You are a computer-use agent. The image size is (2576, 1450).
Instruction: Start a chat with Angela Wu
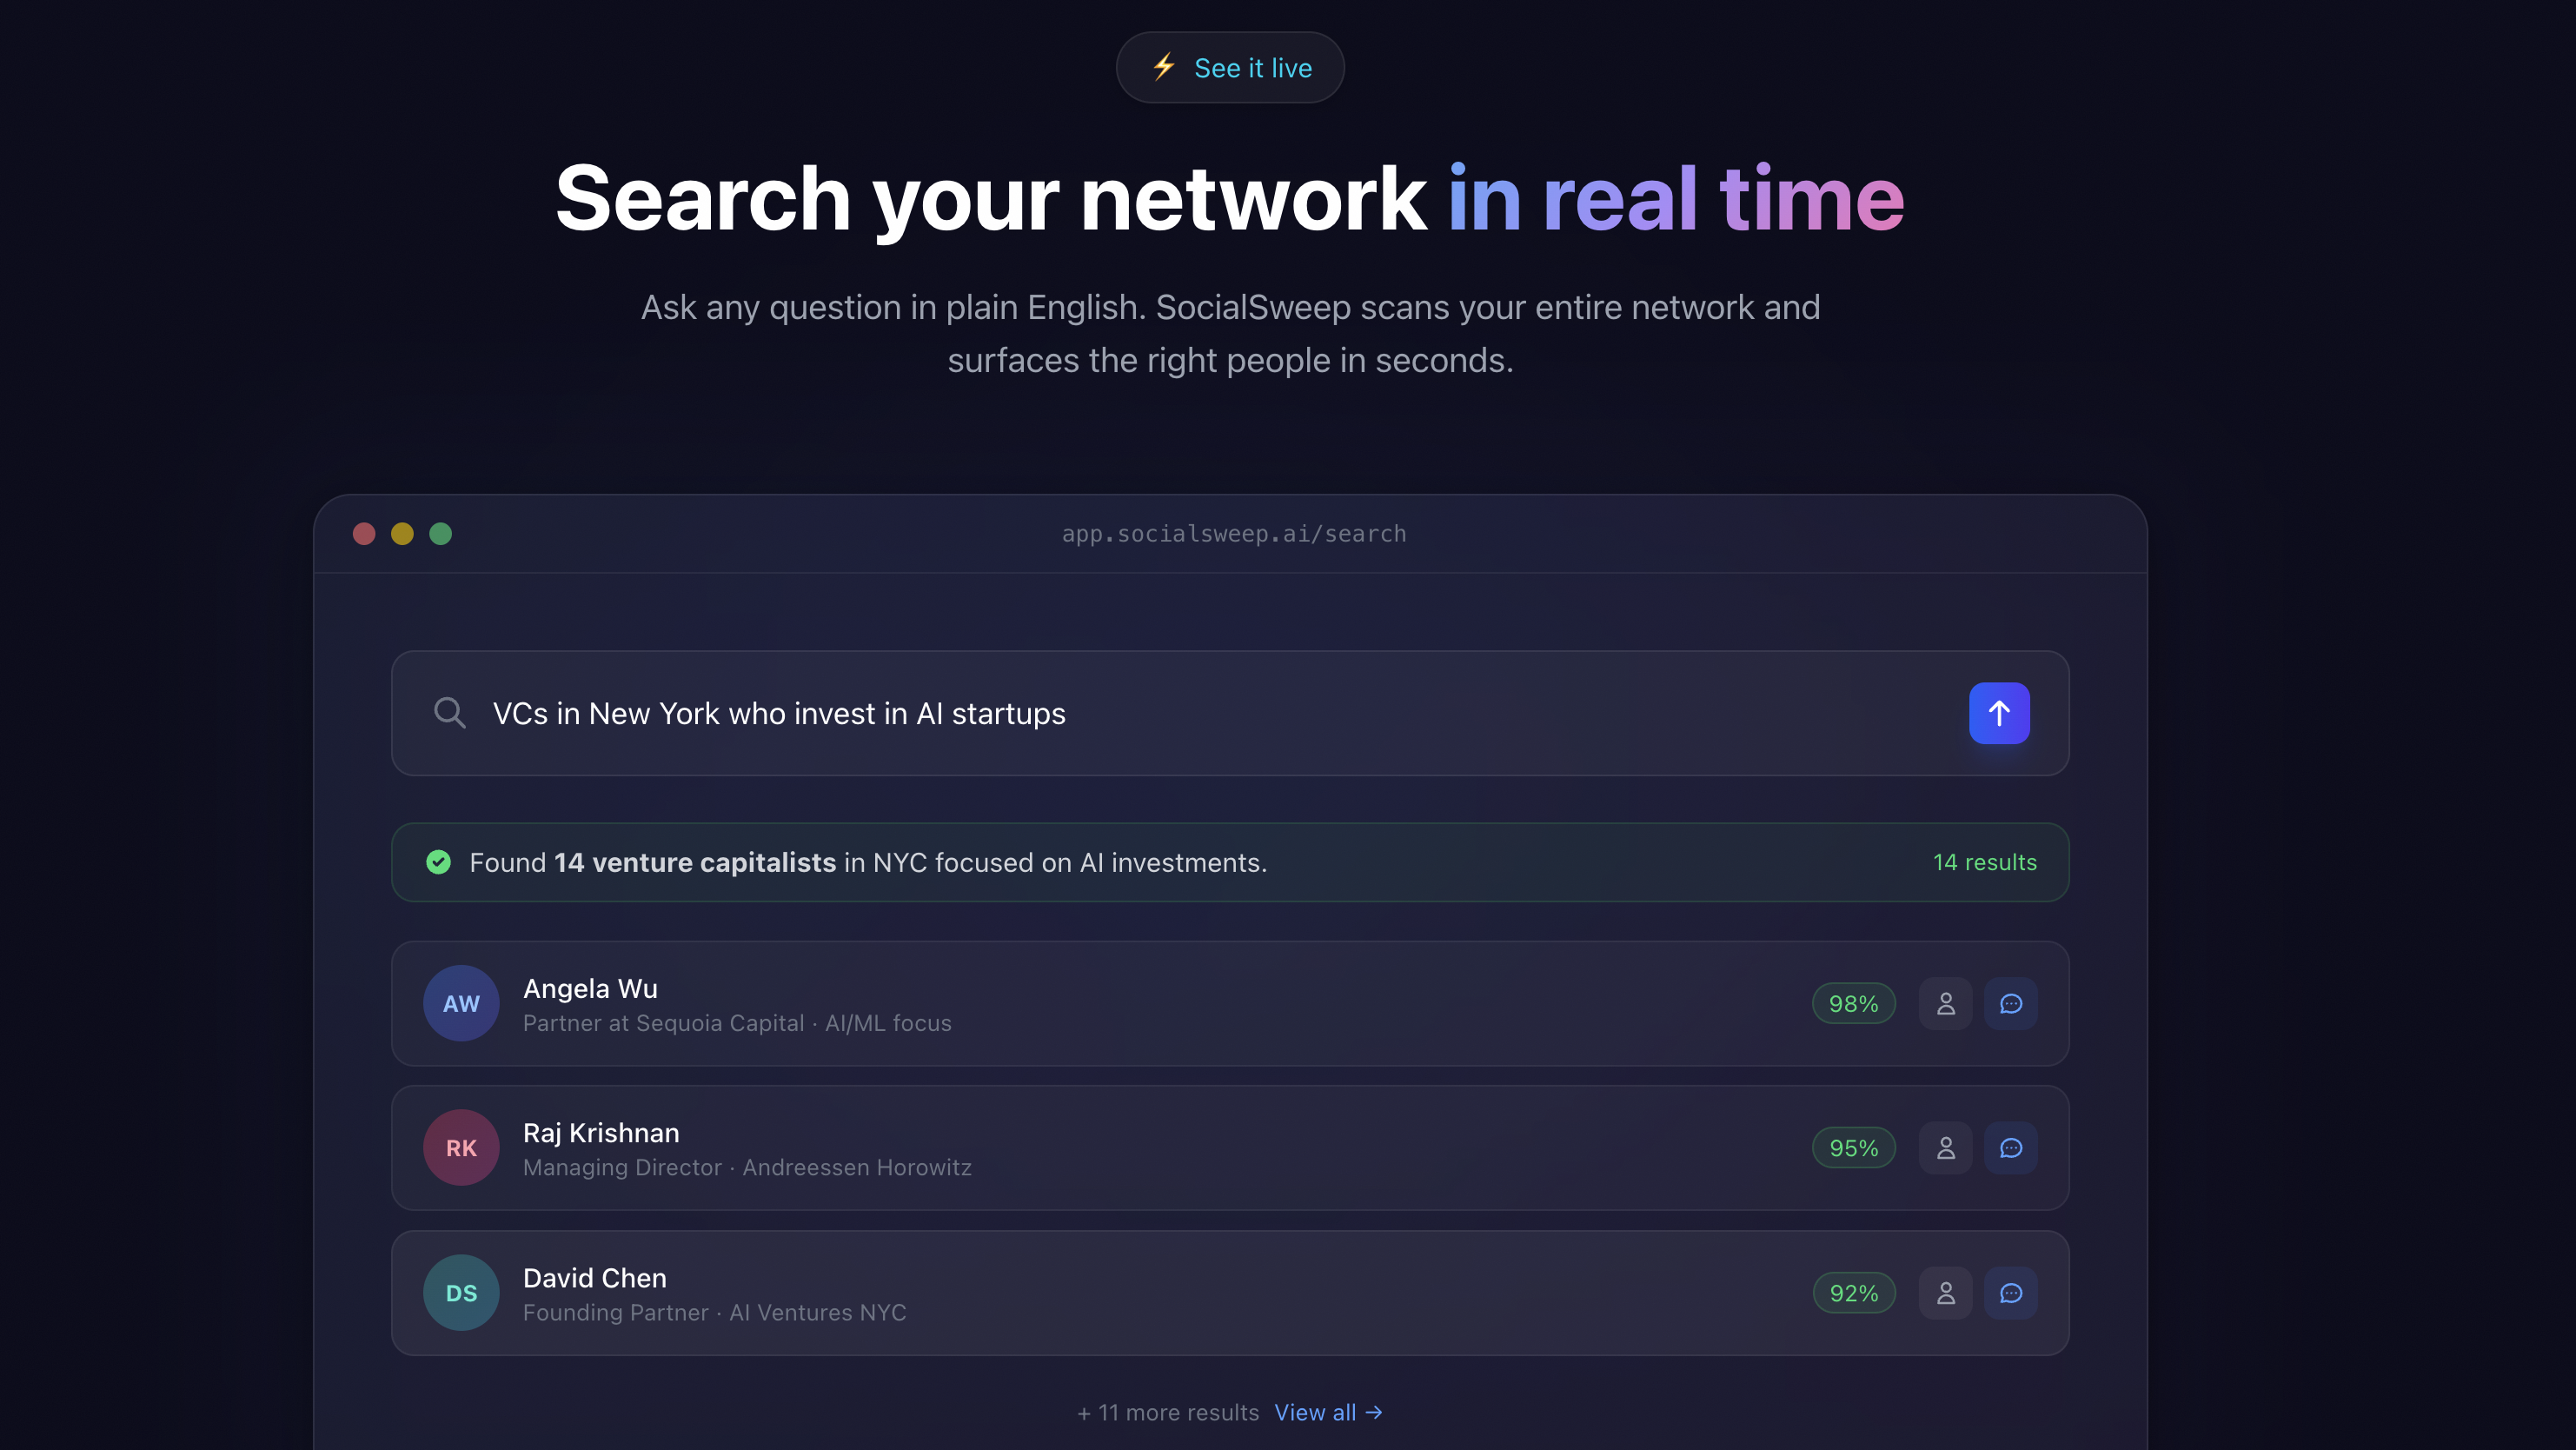(x=2011, y=1003)
